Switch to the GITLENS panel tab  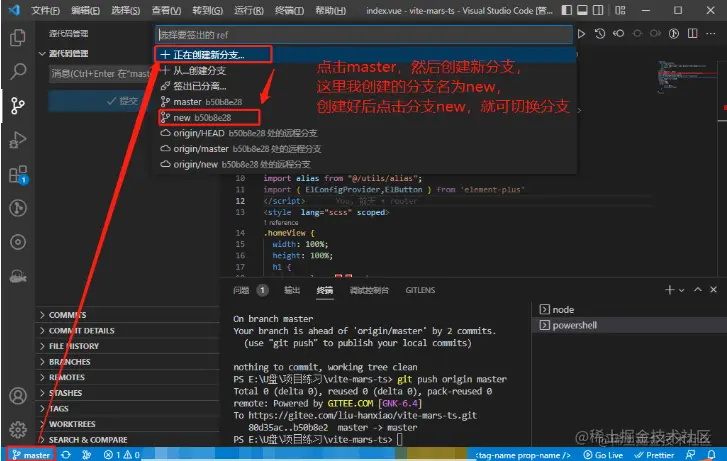tap(420, 290)
